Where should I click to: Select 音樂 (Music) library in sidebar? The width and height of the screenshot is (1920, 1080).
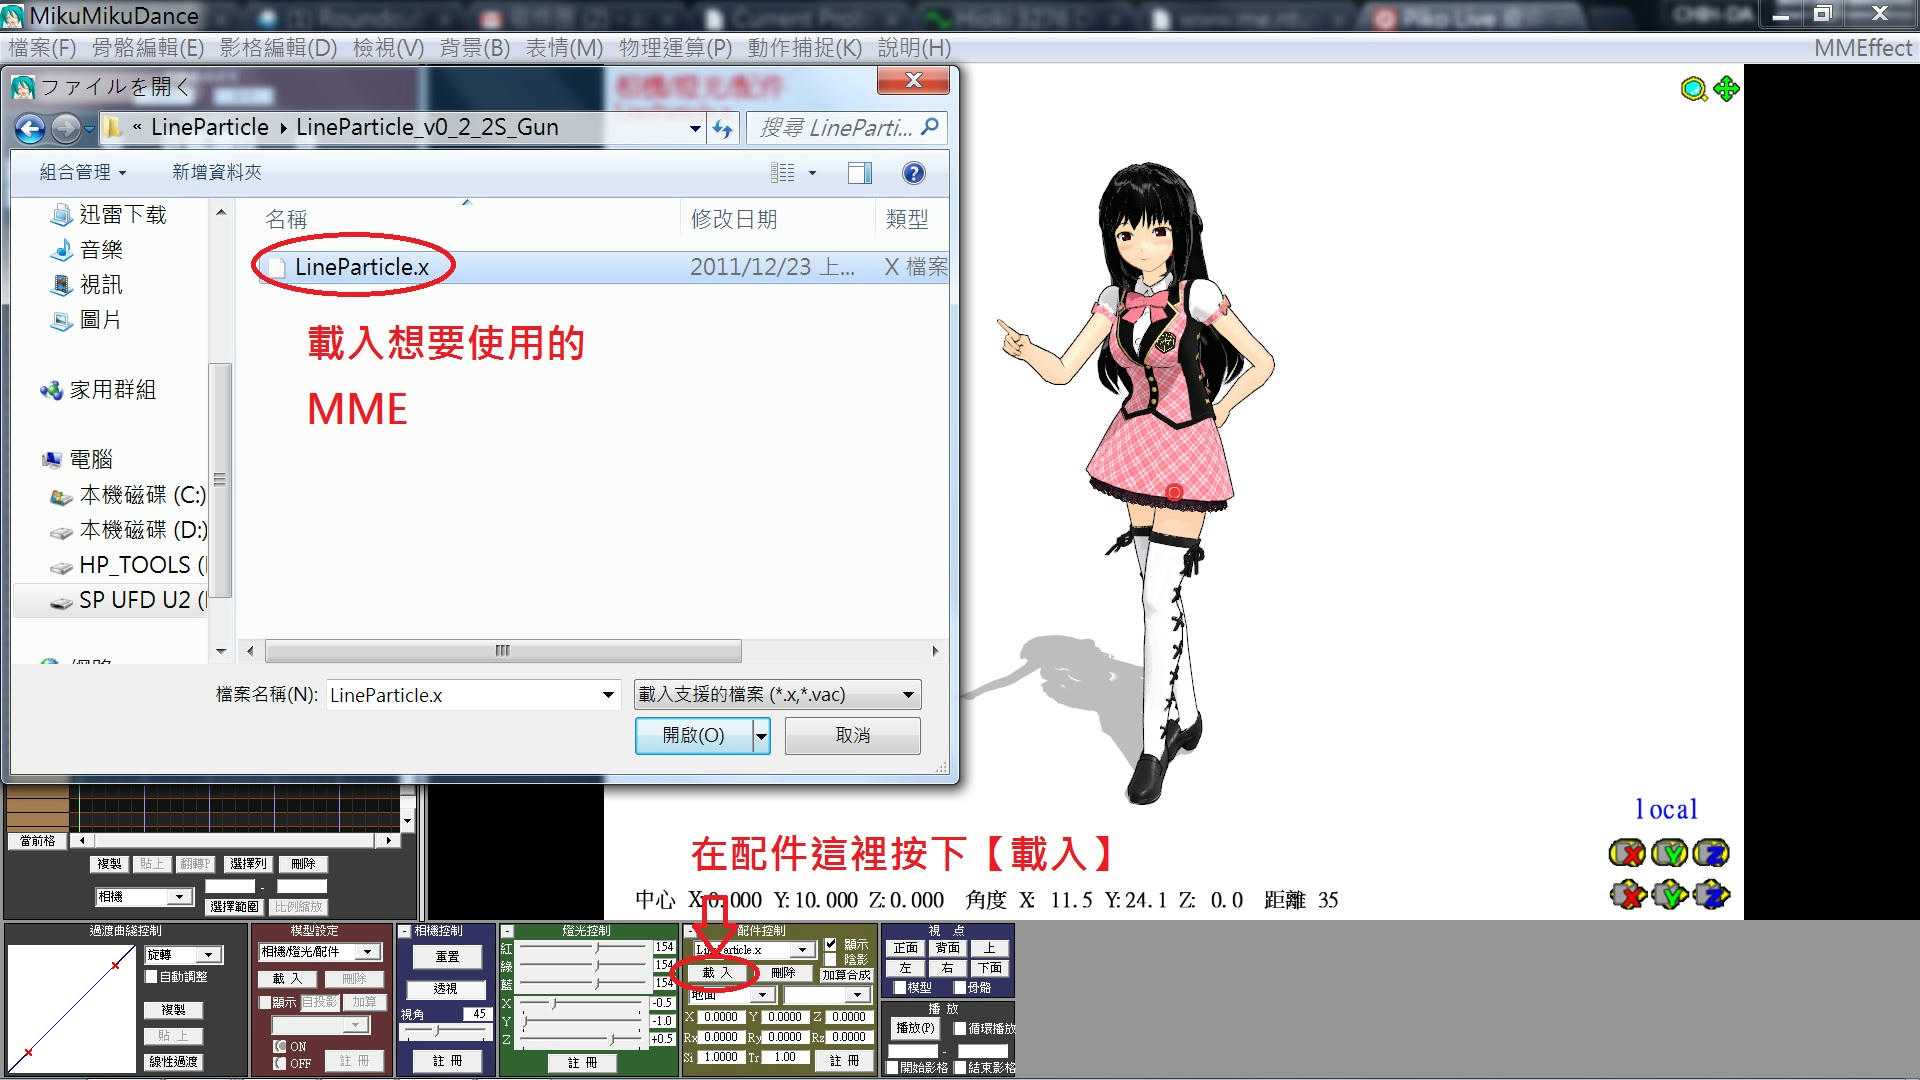tap(86, 250)
